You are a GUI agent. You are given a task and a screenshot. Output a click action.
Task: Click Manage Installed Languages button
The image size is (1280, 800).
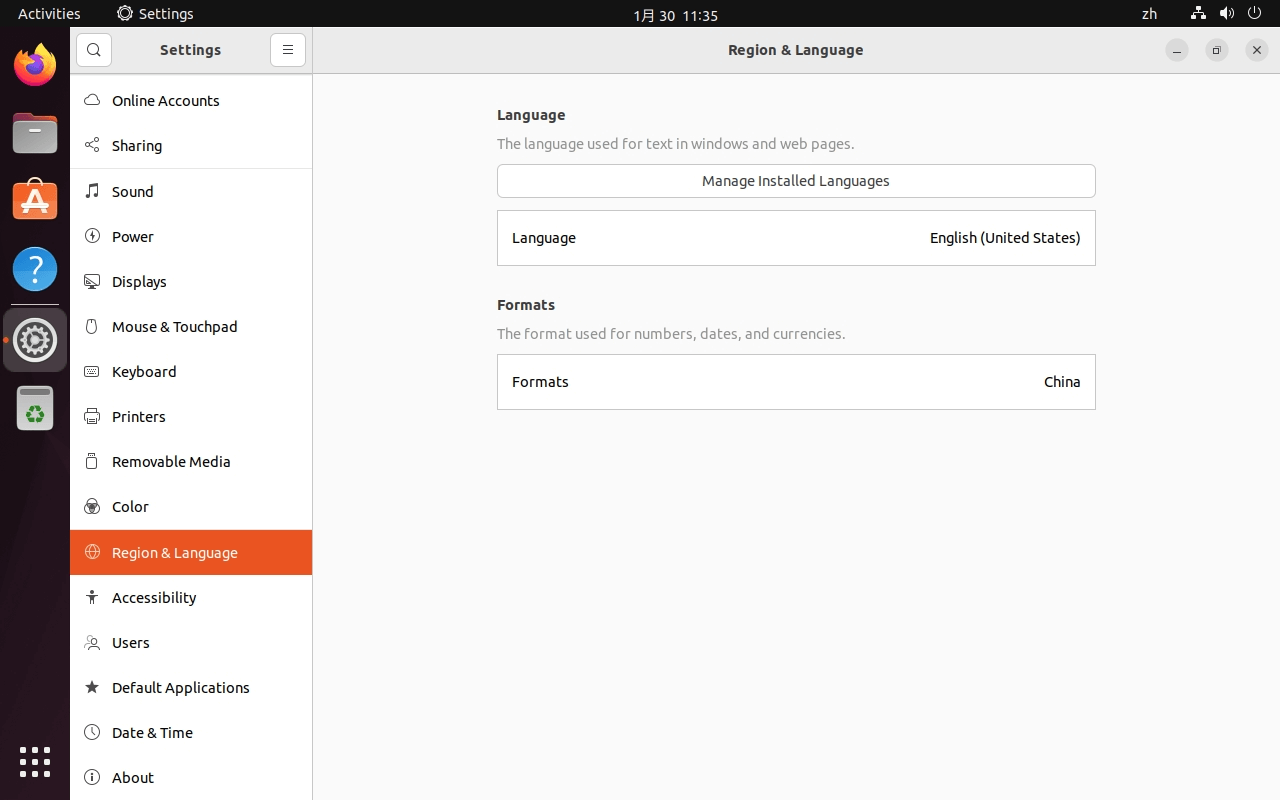coord(796,181)
